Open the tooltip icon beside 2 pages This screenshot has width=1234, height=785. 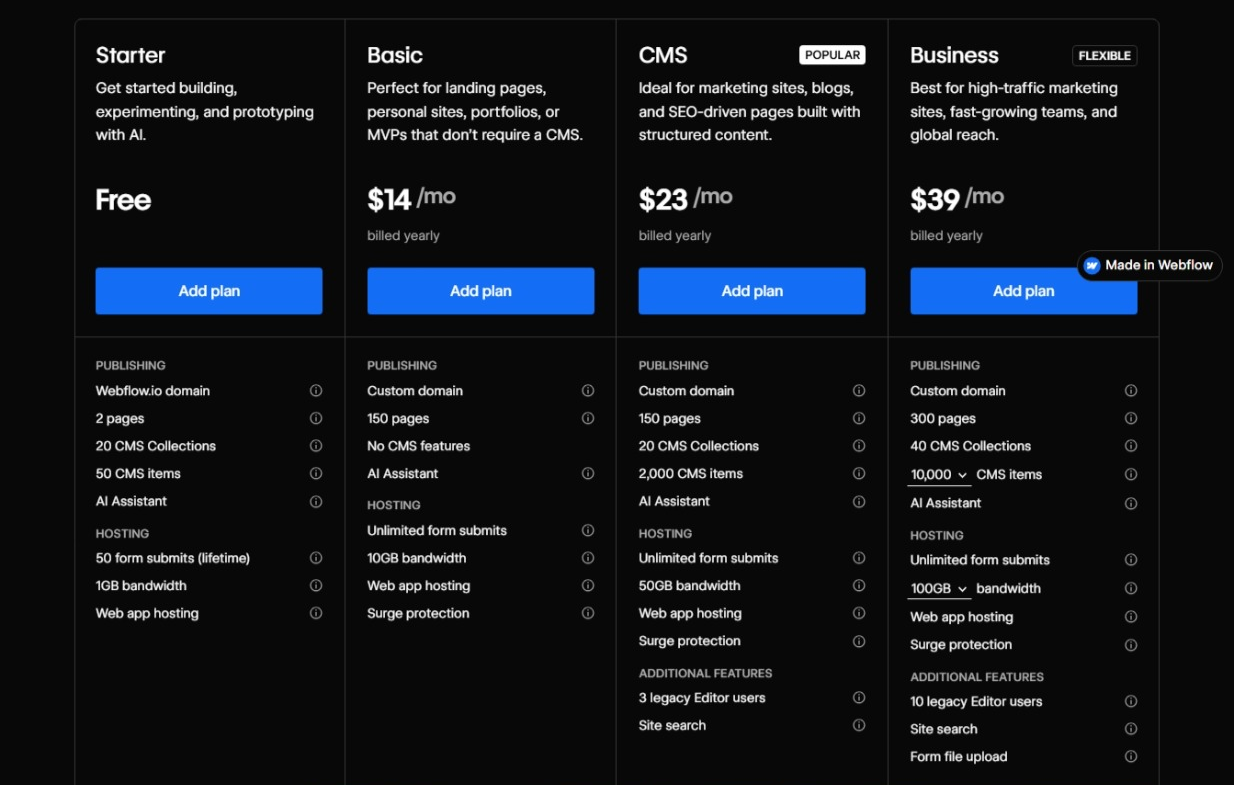(x=315, y=418)
